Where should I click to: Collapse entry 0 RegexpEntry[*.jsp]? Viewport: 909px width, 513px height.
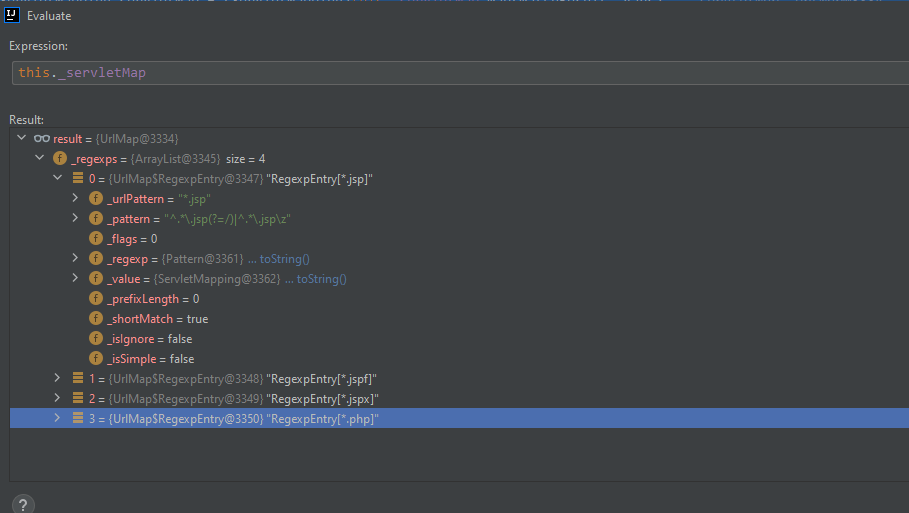pos(57,178)
